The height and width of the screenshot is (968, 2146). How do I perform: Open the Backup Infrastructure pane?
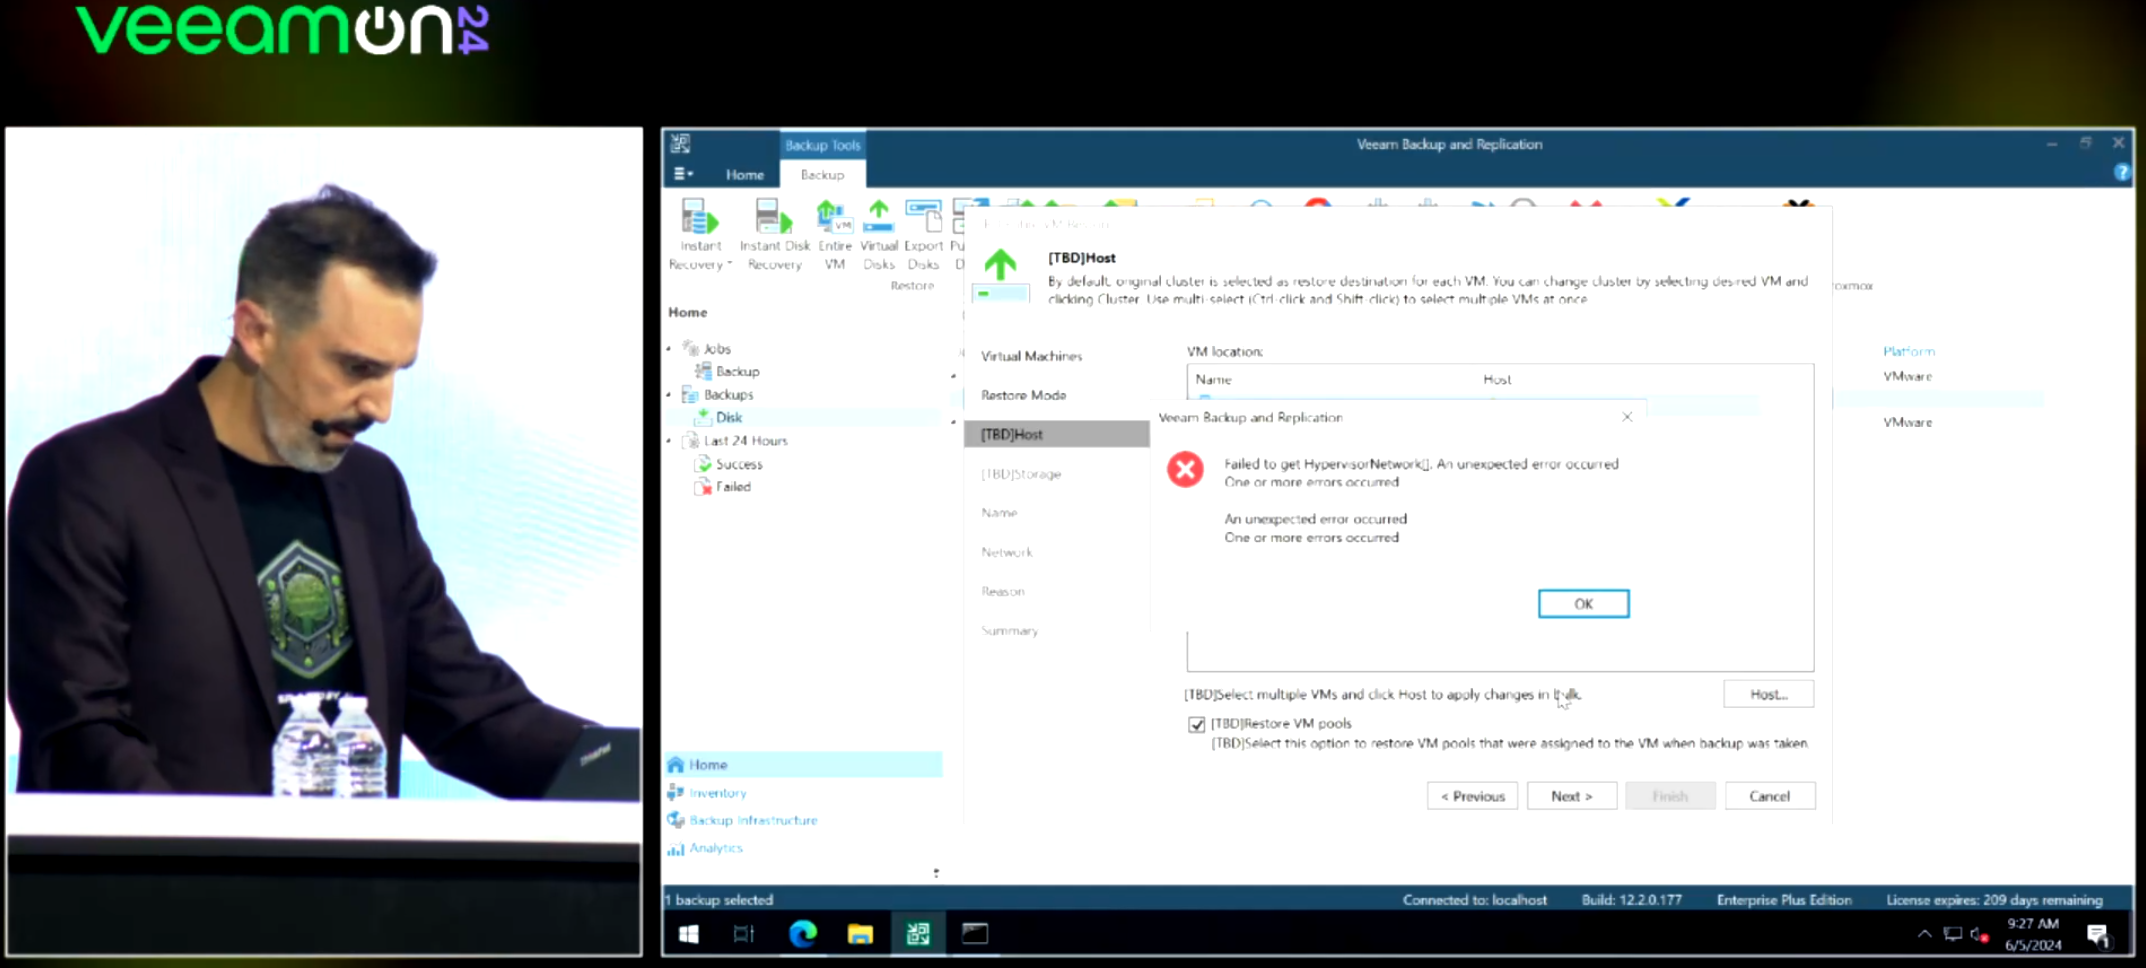tap(753, 820)
